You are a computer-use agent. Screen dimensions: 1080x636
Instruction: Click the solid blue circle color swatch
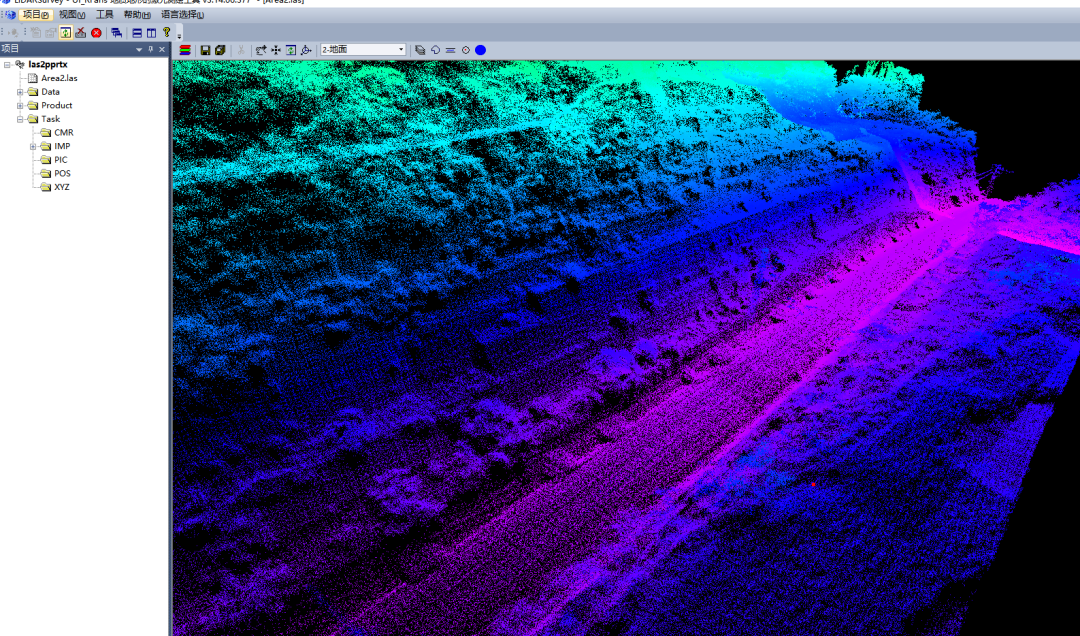(481, 50)
